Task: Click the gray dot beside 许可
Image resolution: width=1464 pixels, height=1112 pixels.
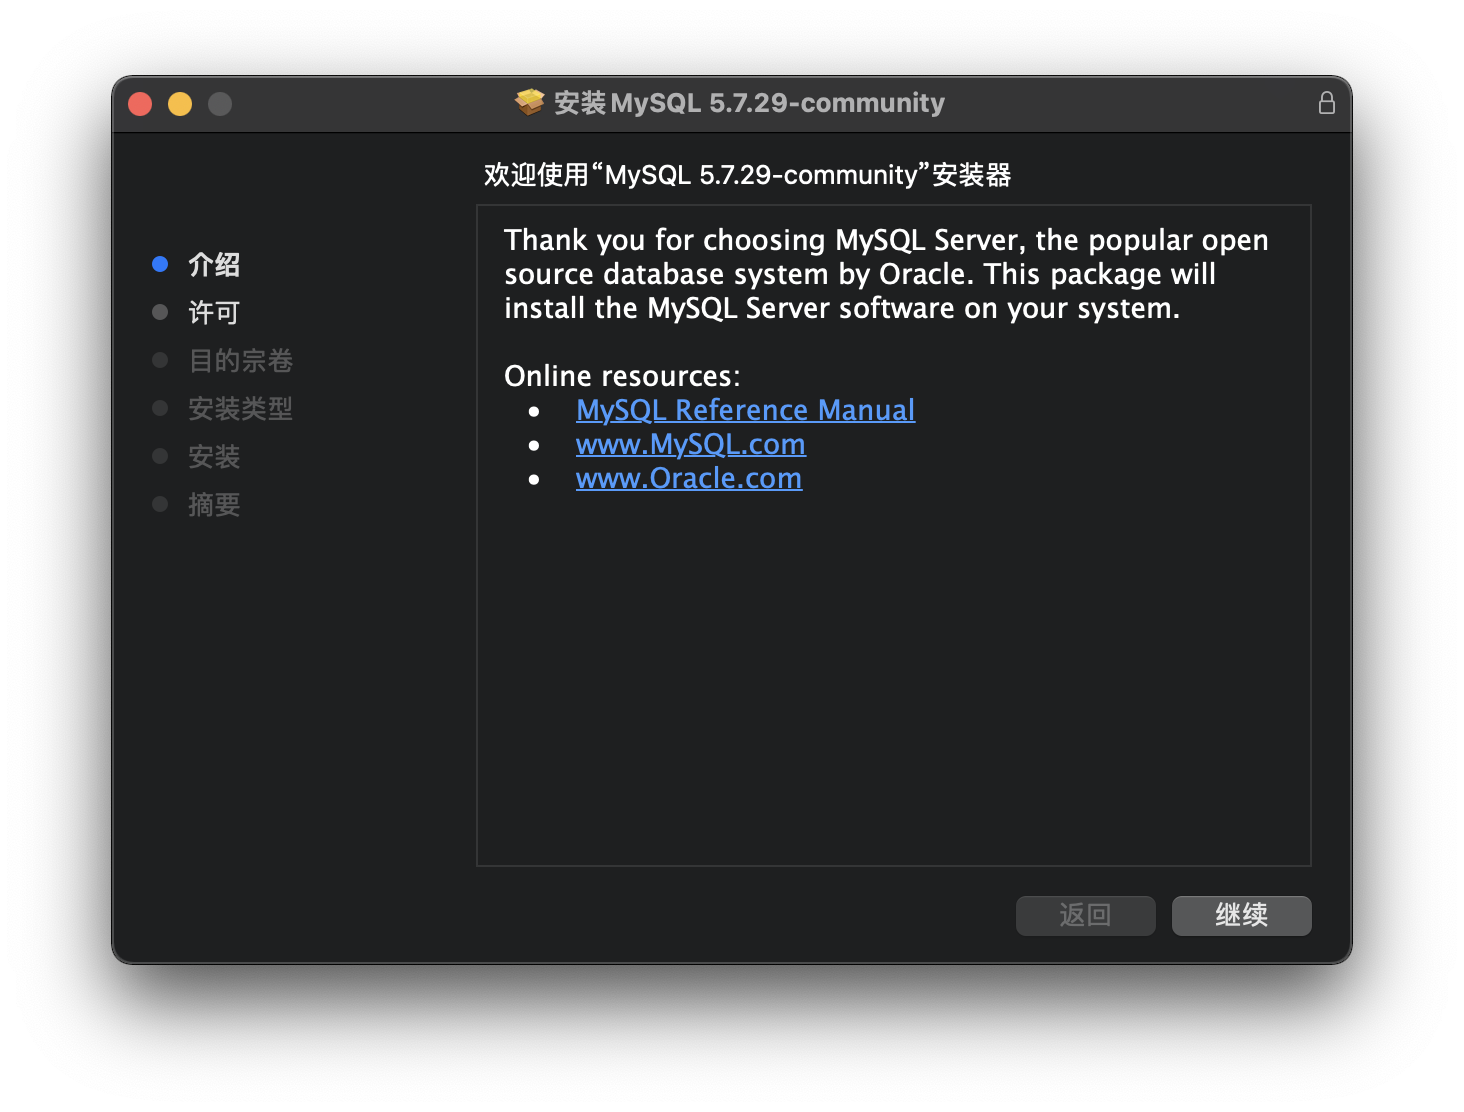Action: [x=160, y=312]
